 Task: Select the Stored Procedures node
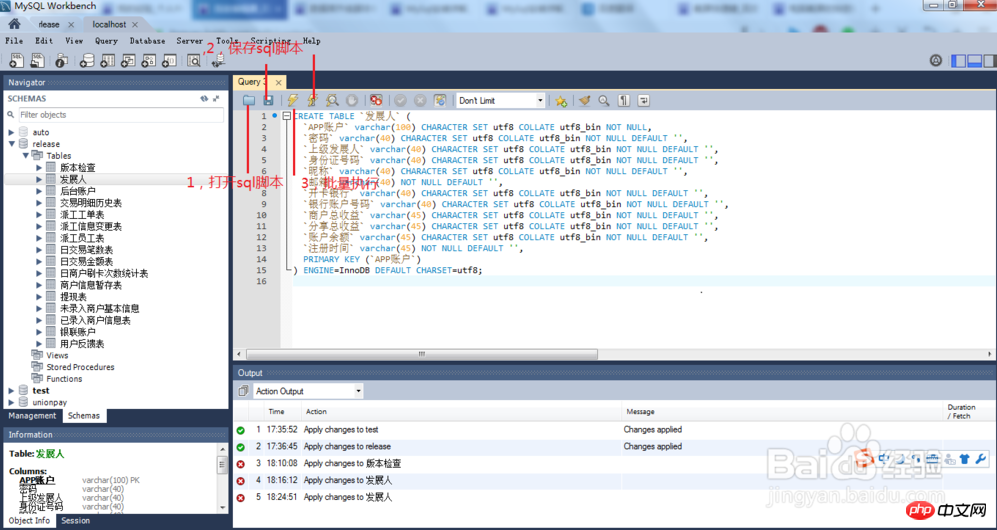tap(80, 367)
